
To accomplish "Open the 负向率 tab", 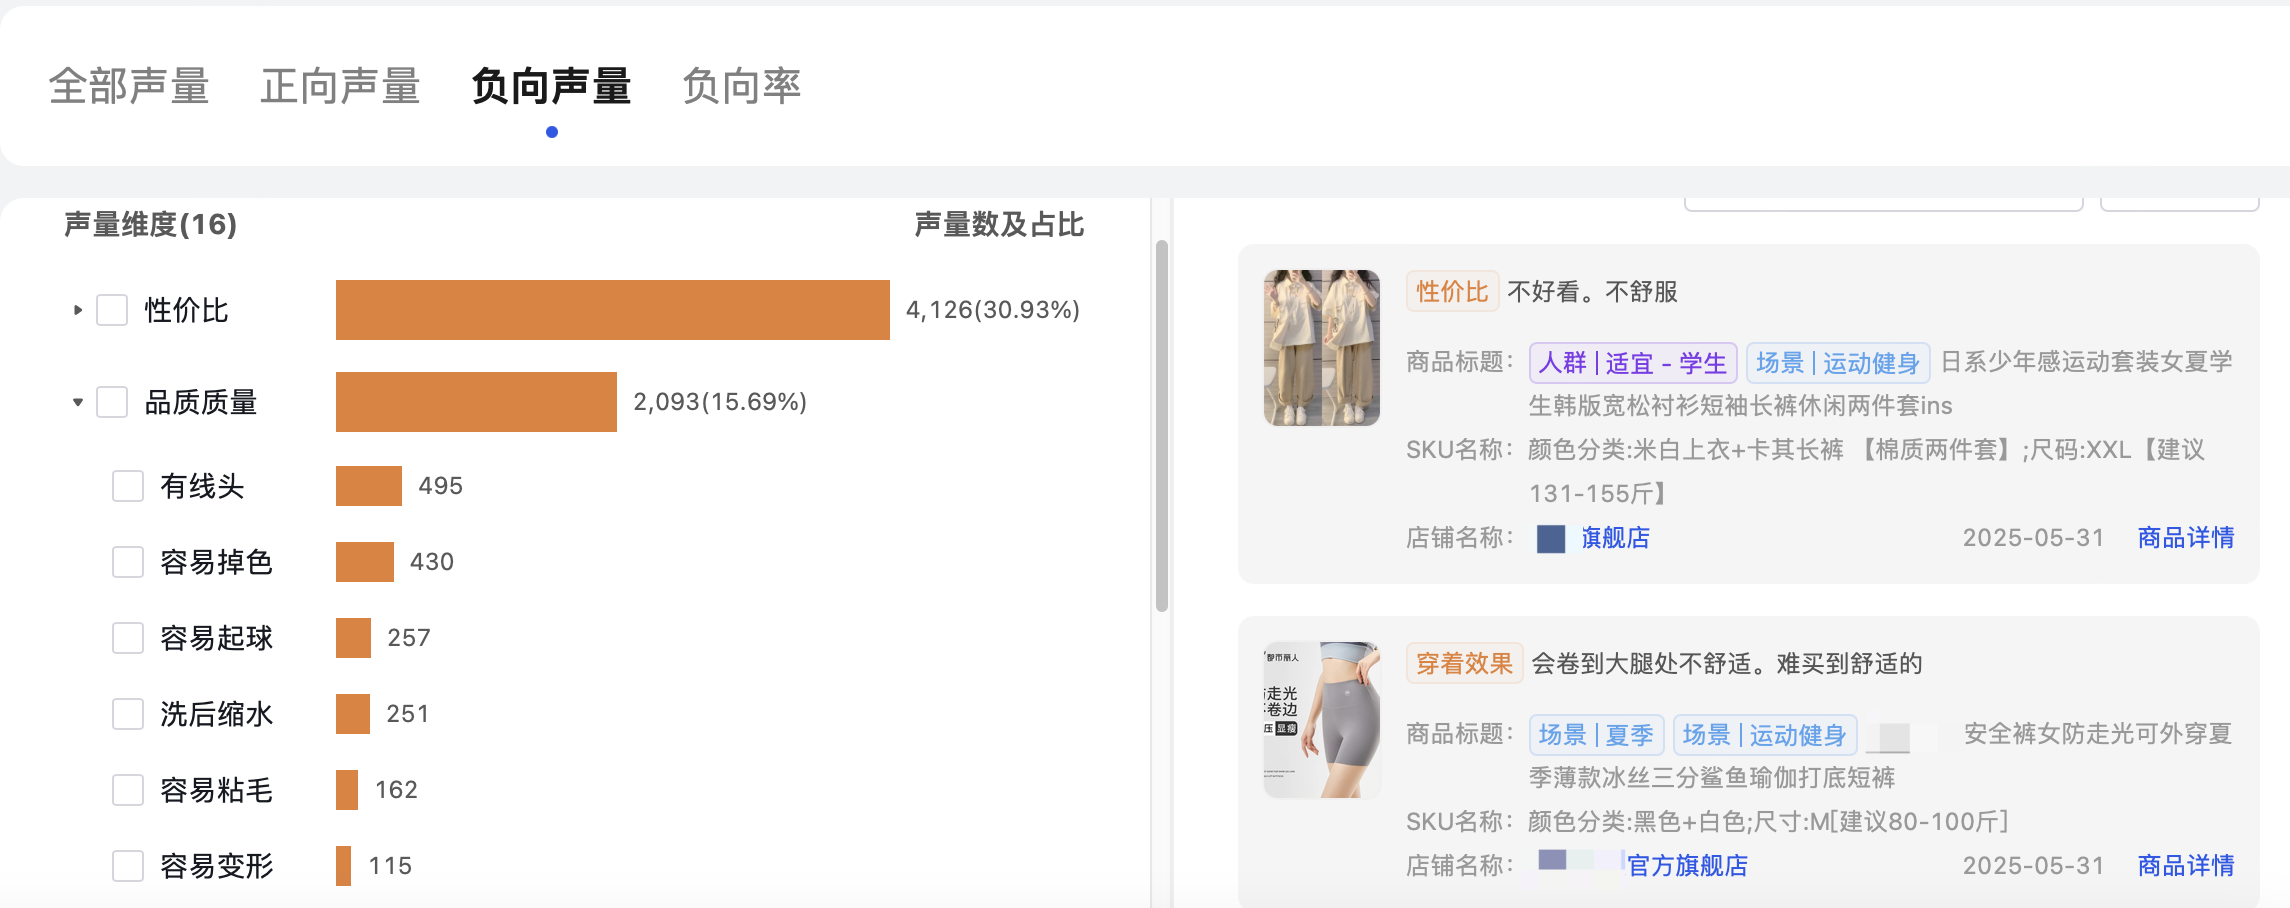I will pyautogui.click(x=742, y=86).
